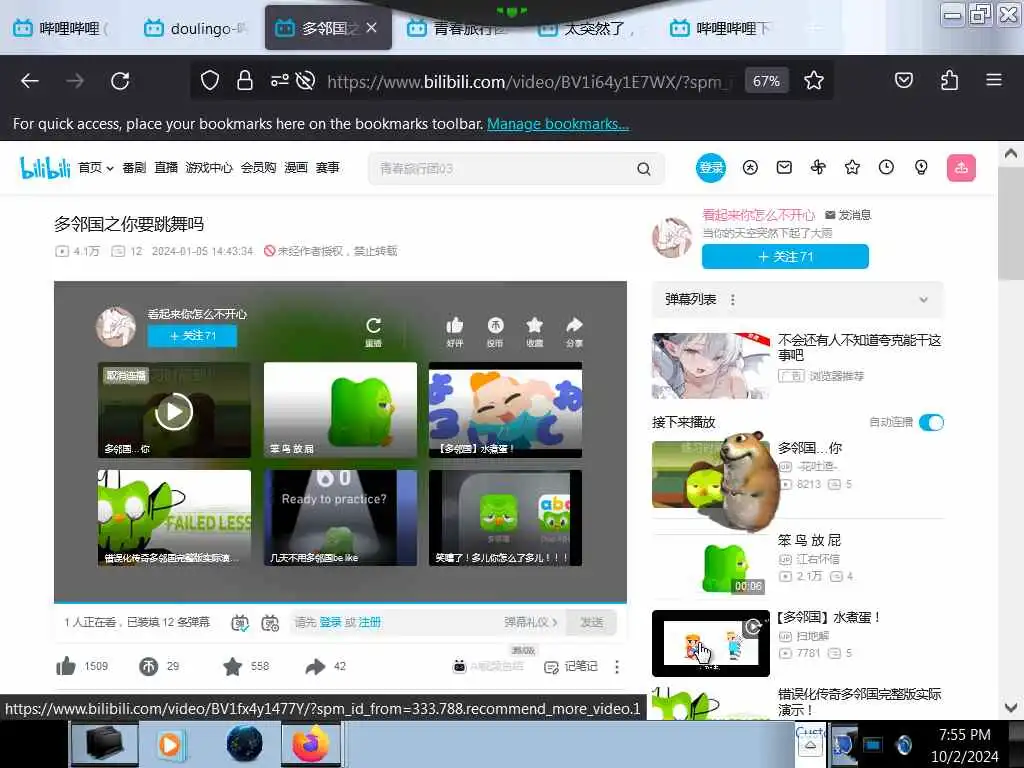Open the dynamics fan icon in header
This screenshot has height=768, width=1024.
(x=818, y=168)
